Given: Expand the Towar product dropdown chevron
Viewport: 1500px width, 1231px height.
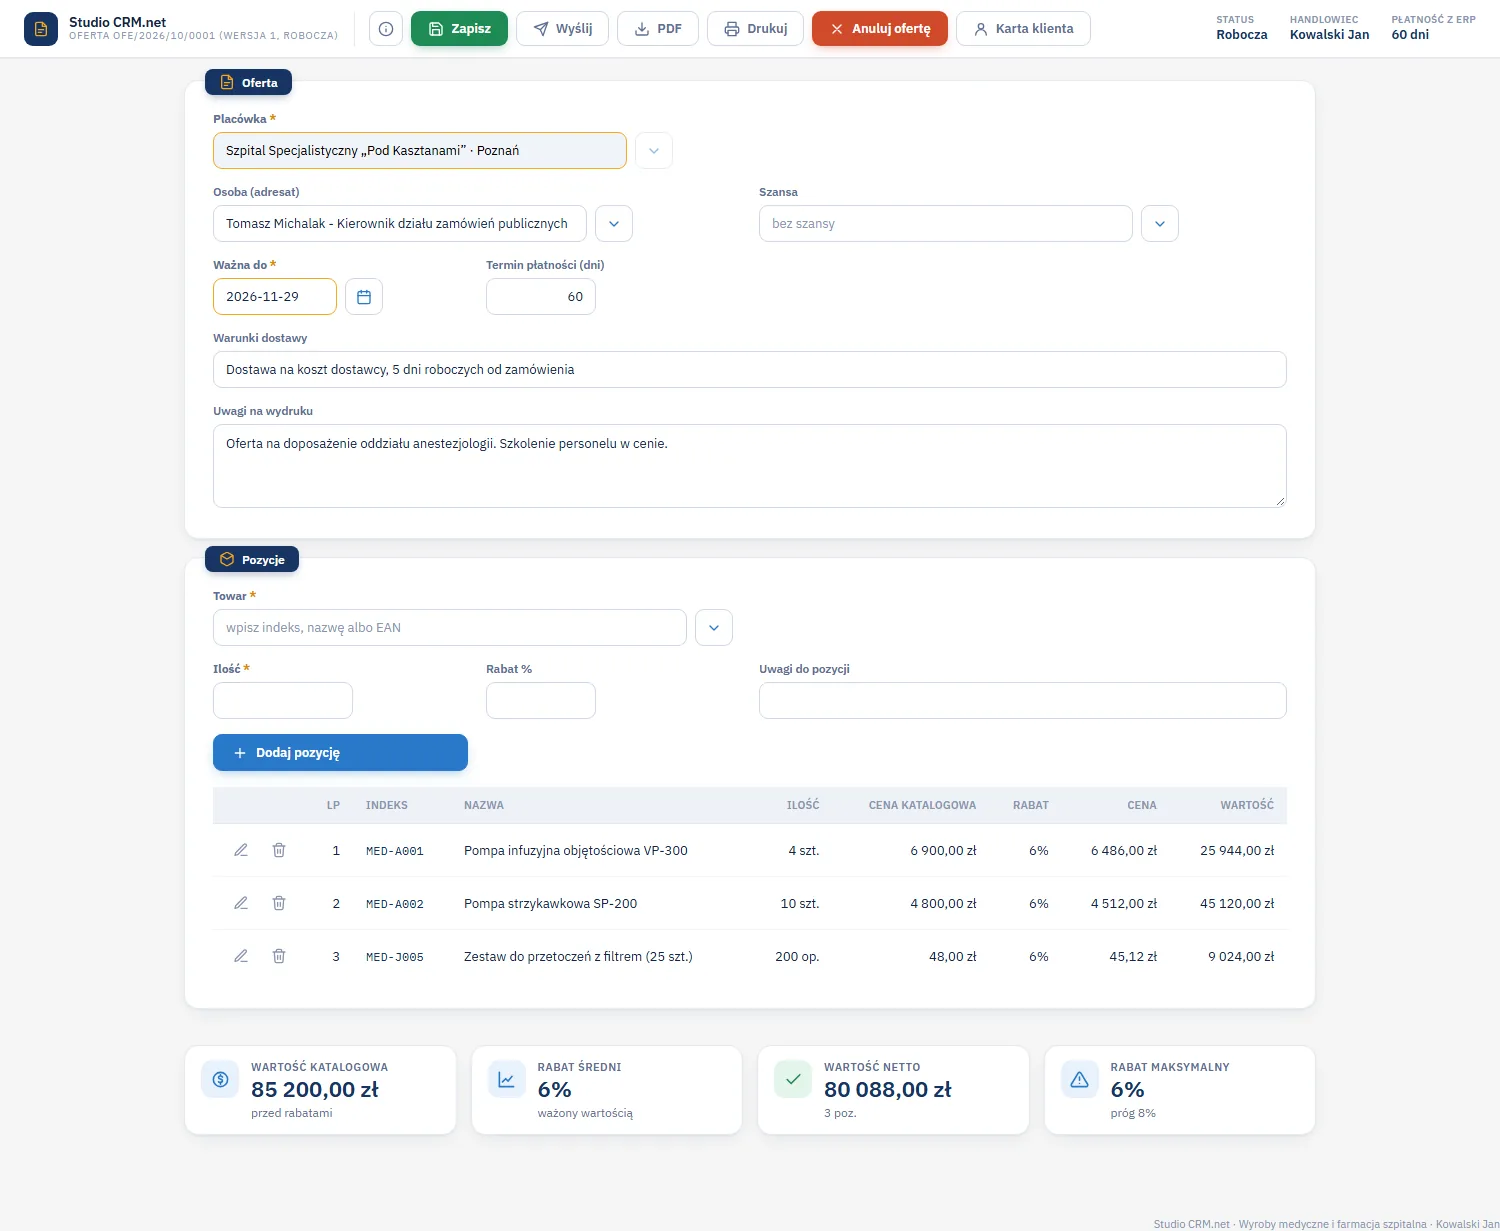Looking at the screenshot, I should tap(714, 628).
